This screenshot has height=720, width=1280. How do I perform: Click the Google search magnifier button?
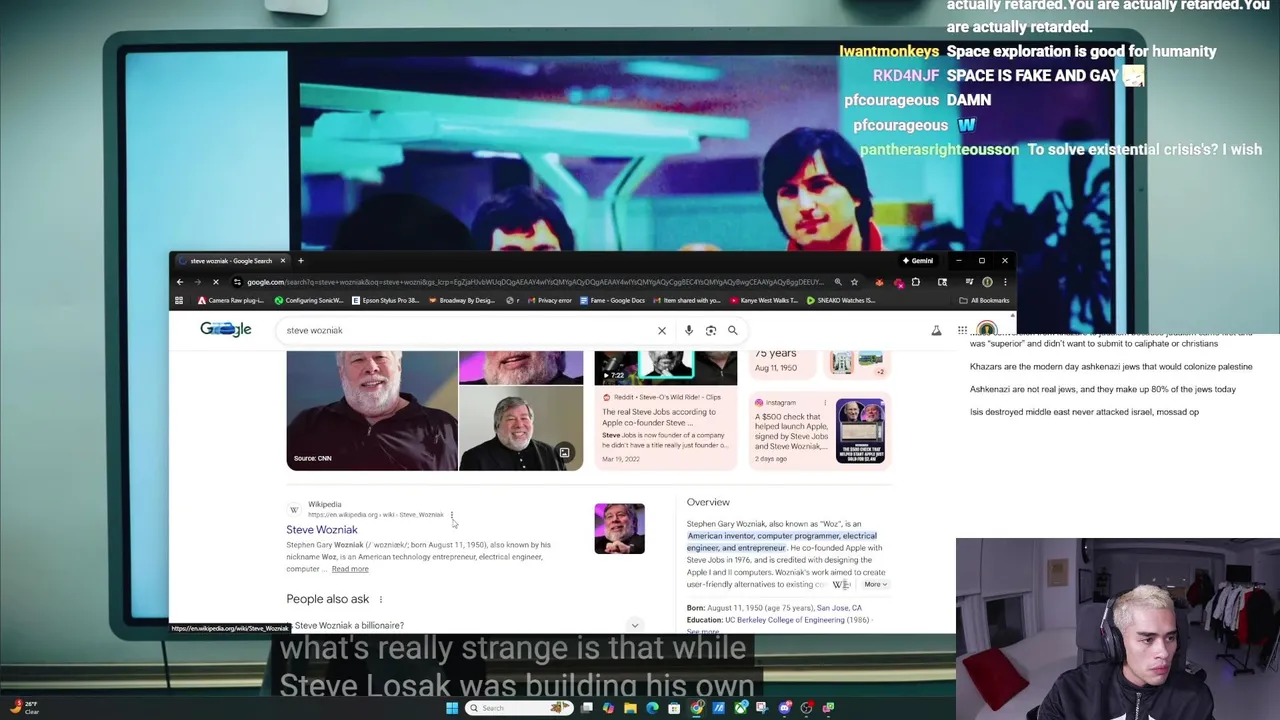pyautogui.click(x=733, y=330)
